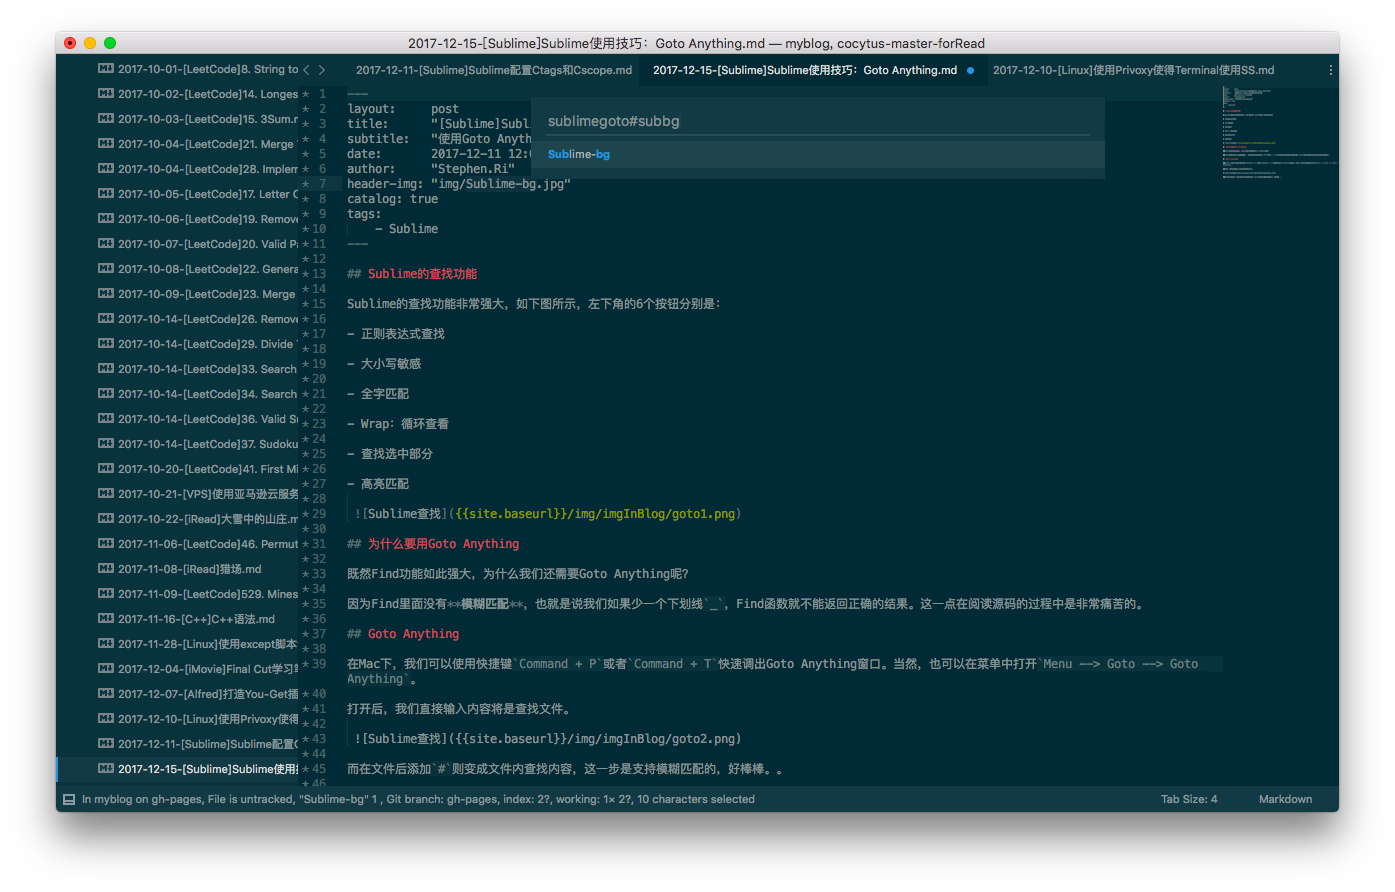
Task: Click Markdown icon of '46. Permut' file
Action: [105, 544]
